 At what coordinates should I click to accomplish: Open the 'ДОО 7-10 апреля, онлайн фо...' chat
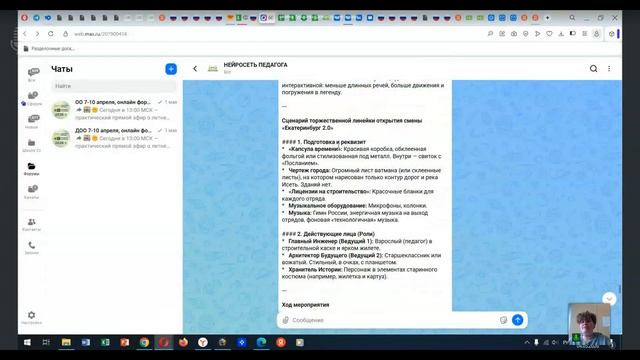[x=114, y=138]
